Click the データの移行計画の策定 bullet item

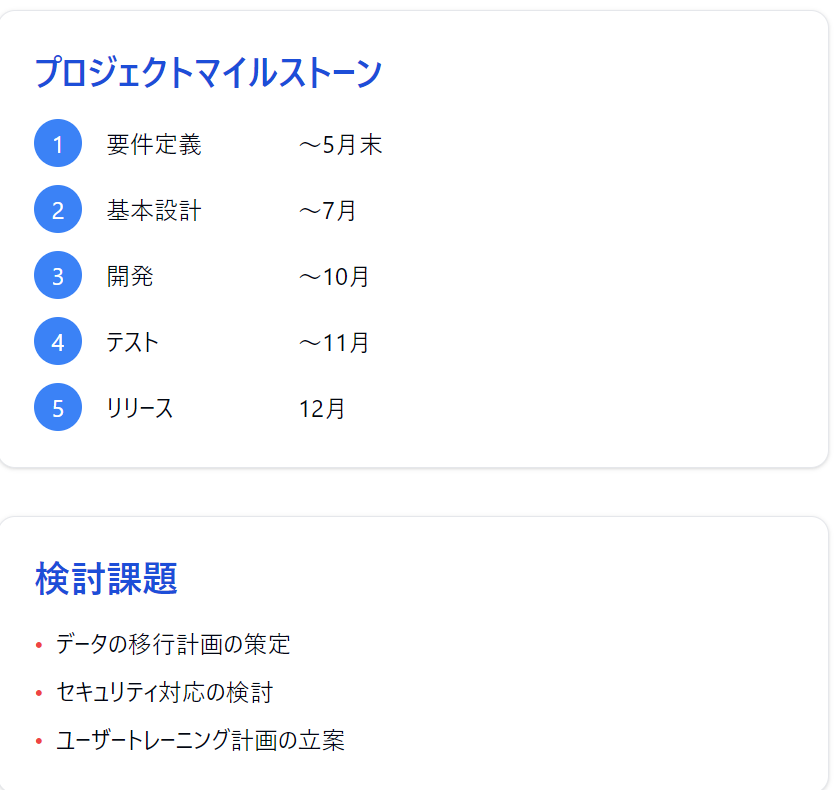coord(173,644)
